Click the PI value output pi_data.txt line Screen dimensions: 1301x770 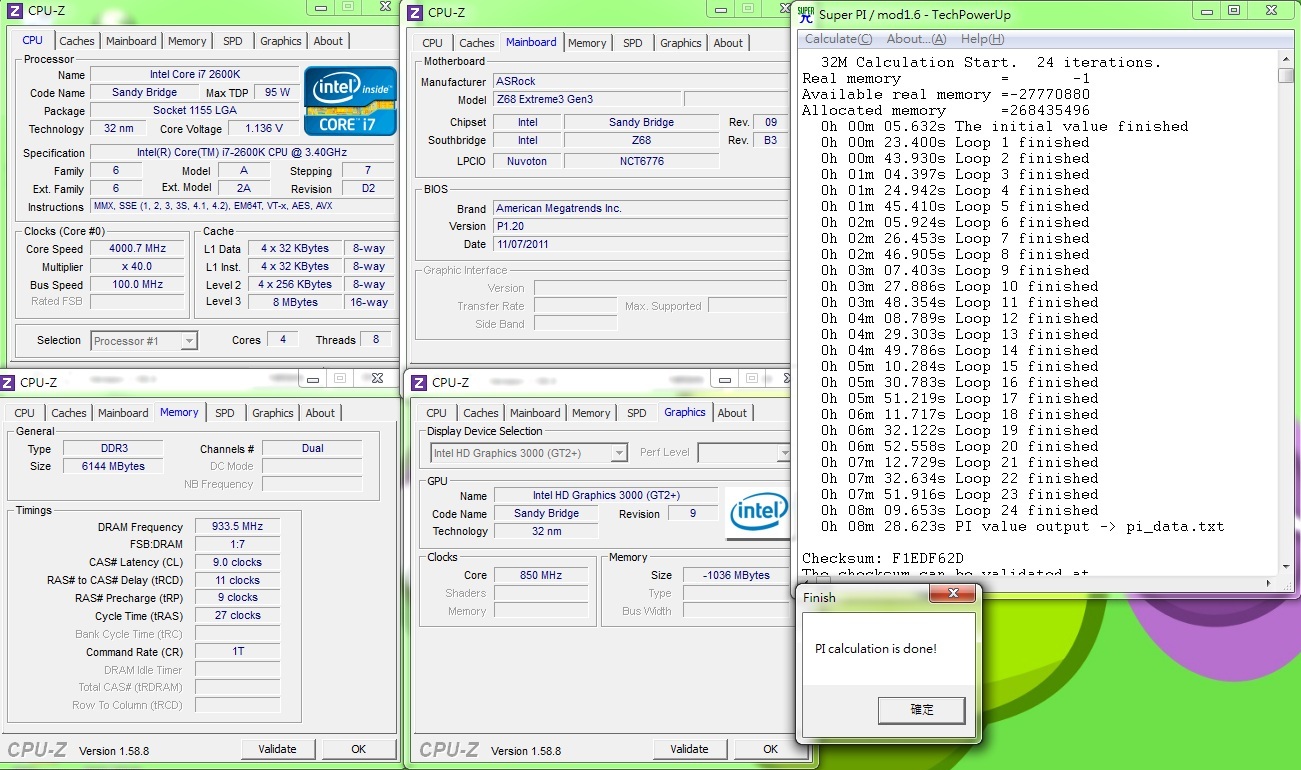[1022, 526]
